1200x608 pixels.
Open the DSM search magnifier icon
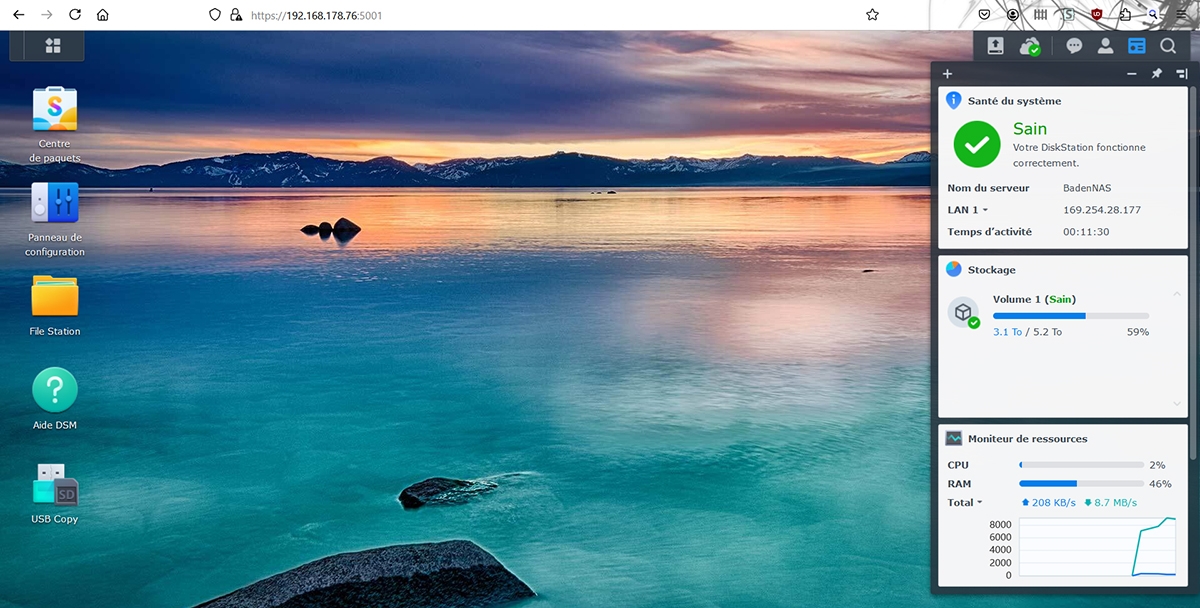tap(1168, 46)
